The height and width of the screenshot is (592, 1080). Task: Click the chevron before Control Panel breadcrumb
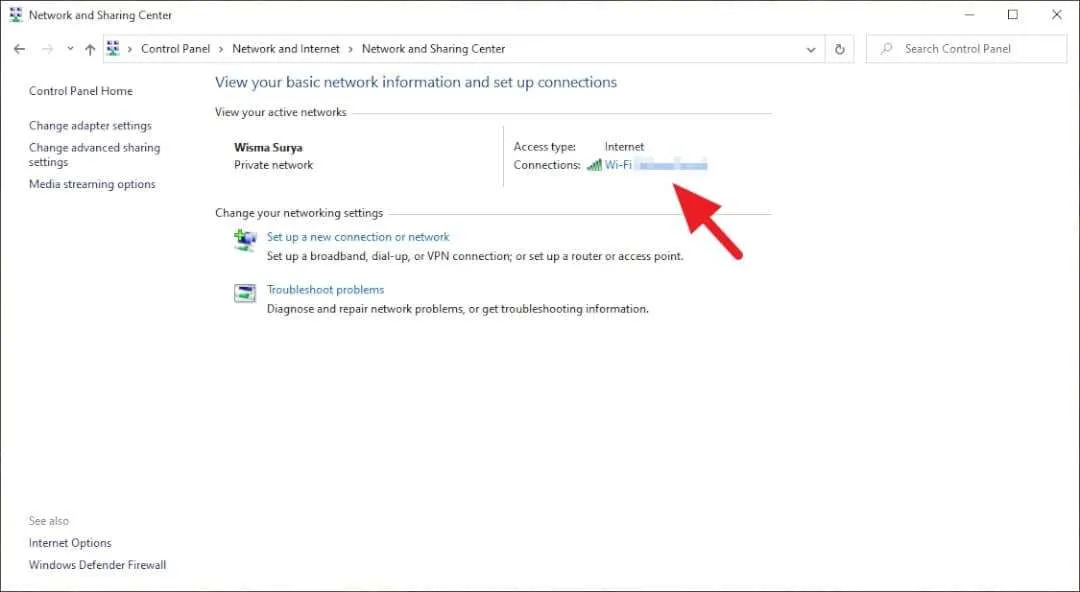click(129, 49)
